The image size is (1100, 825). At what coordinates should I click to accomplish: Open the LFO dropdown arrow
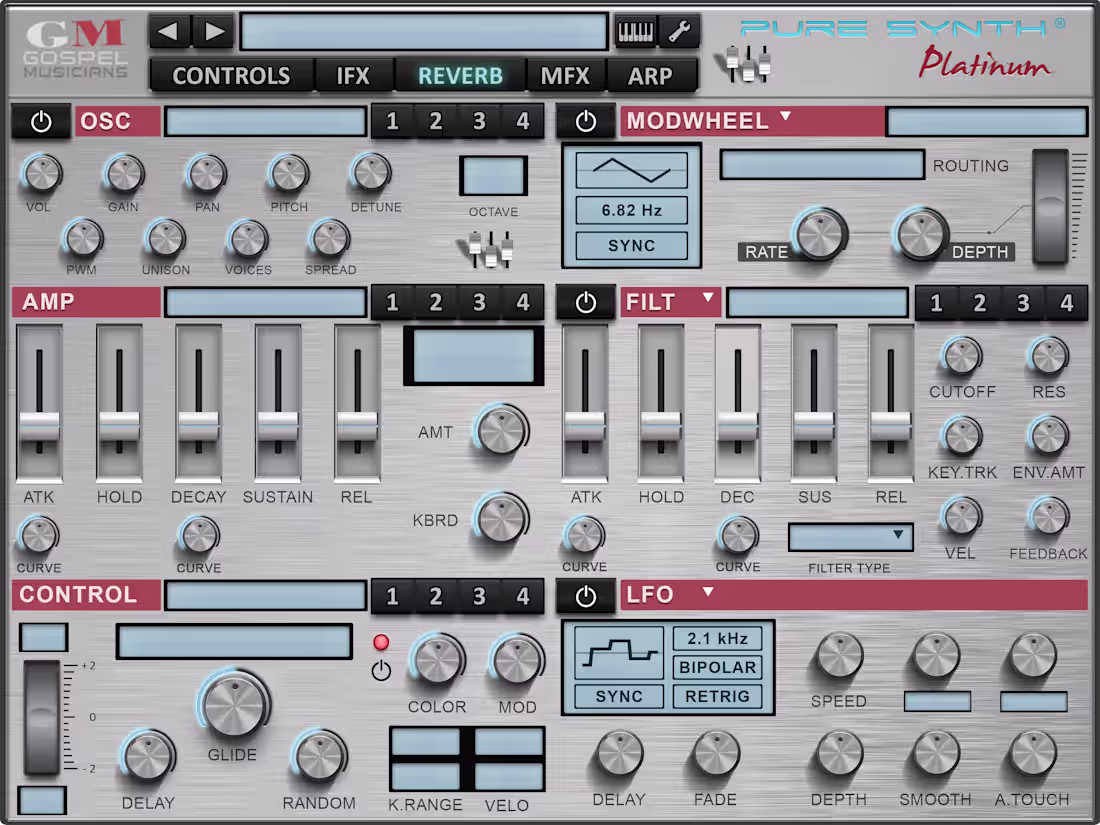[x=708, y=594]
